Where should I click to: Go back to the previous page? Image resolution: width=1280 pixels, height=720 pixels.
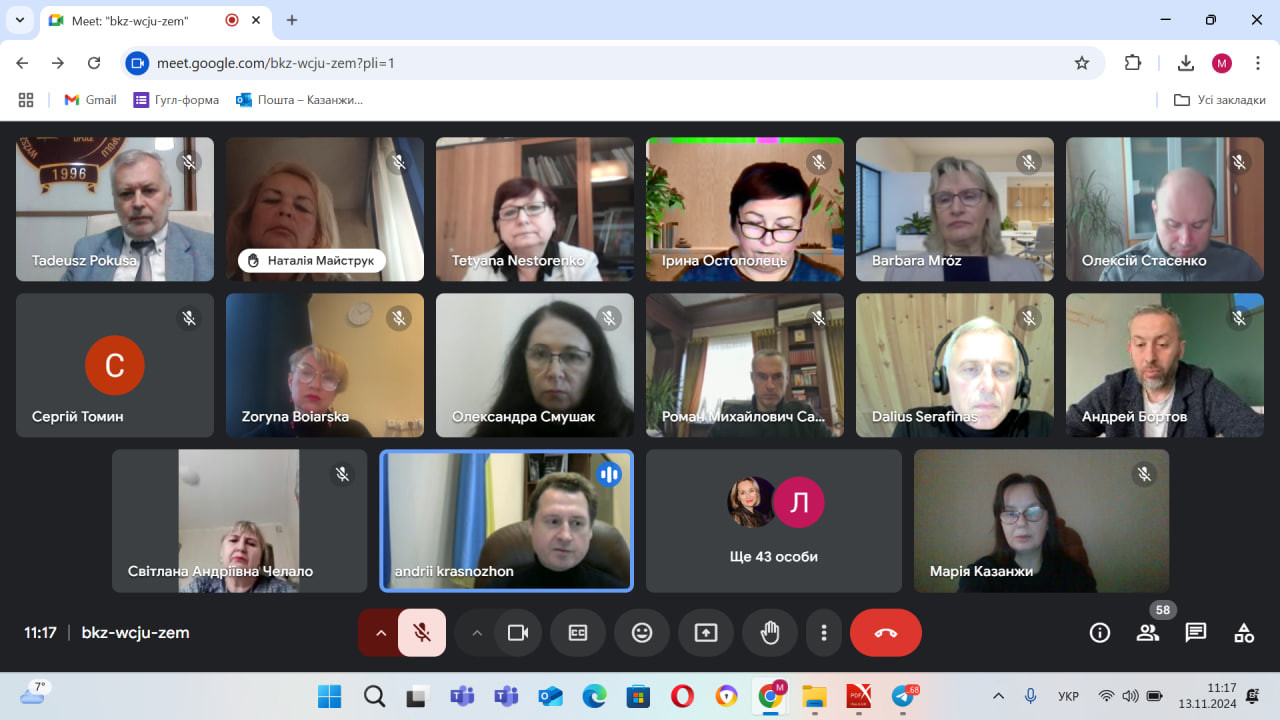(x=23, y=63)
